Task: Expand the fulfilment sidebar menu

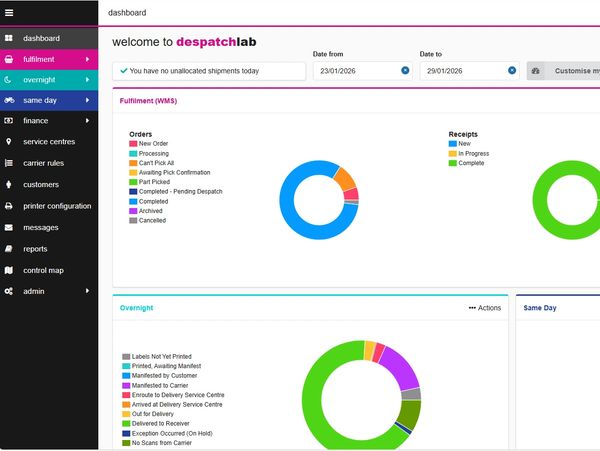Action: click(x=88, y=60)
